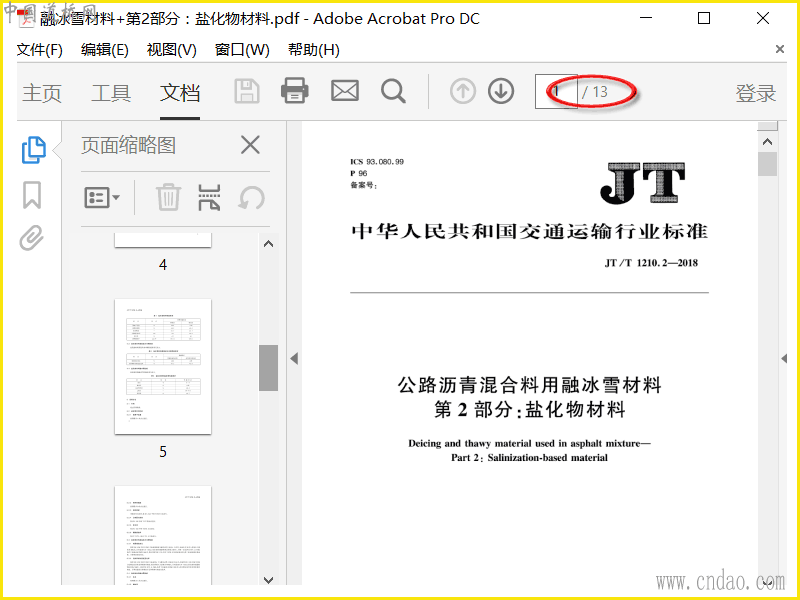Screen dimensions: 800x600
Task: Open the 视图(V) menu
Action: [x=171, y=50]
